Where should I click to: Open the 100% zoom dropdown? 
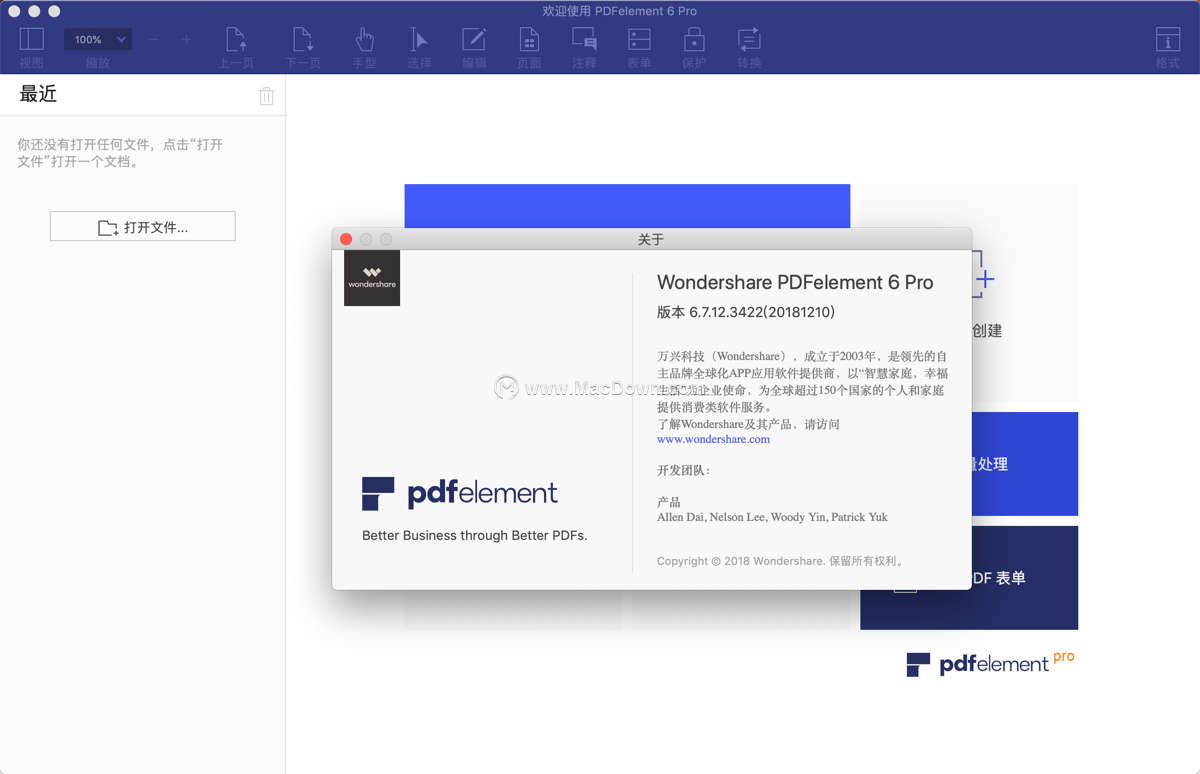click(98, 40)
